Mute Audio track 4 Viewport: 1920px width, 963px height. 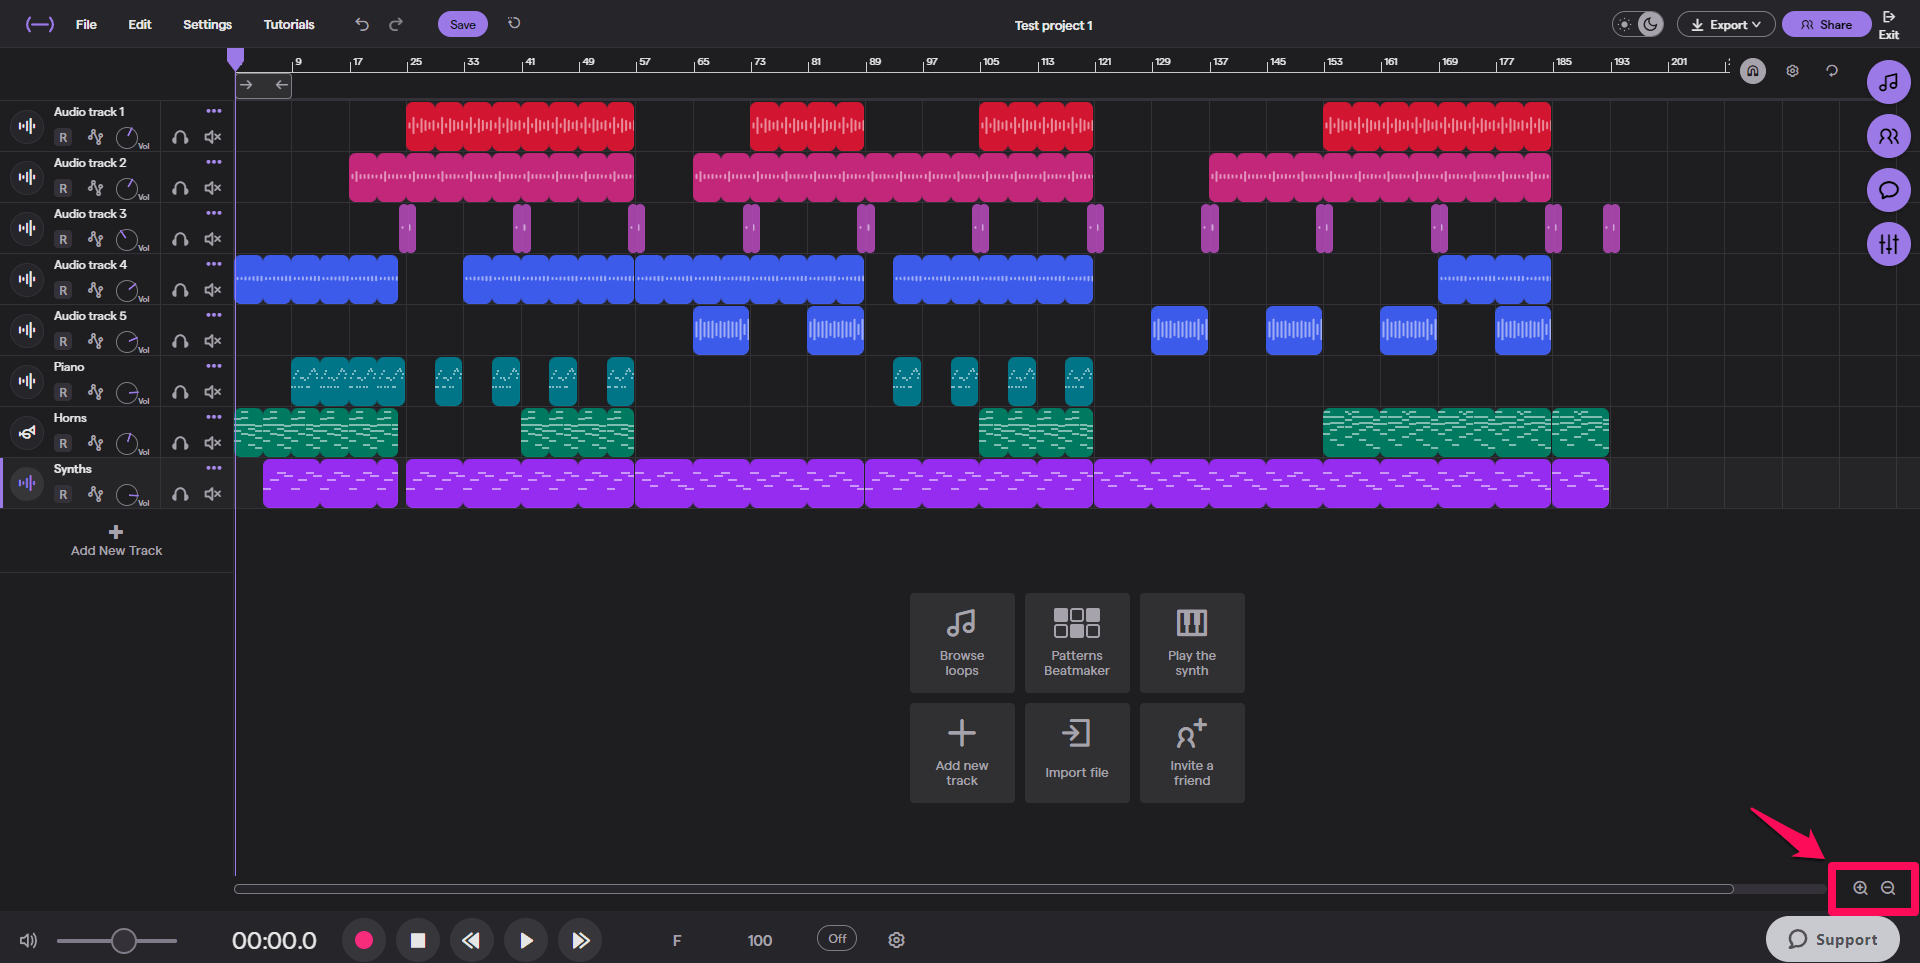point(212,290)
